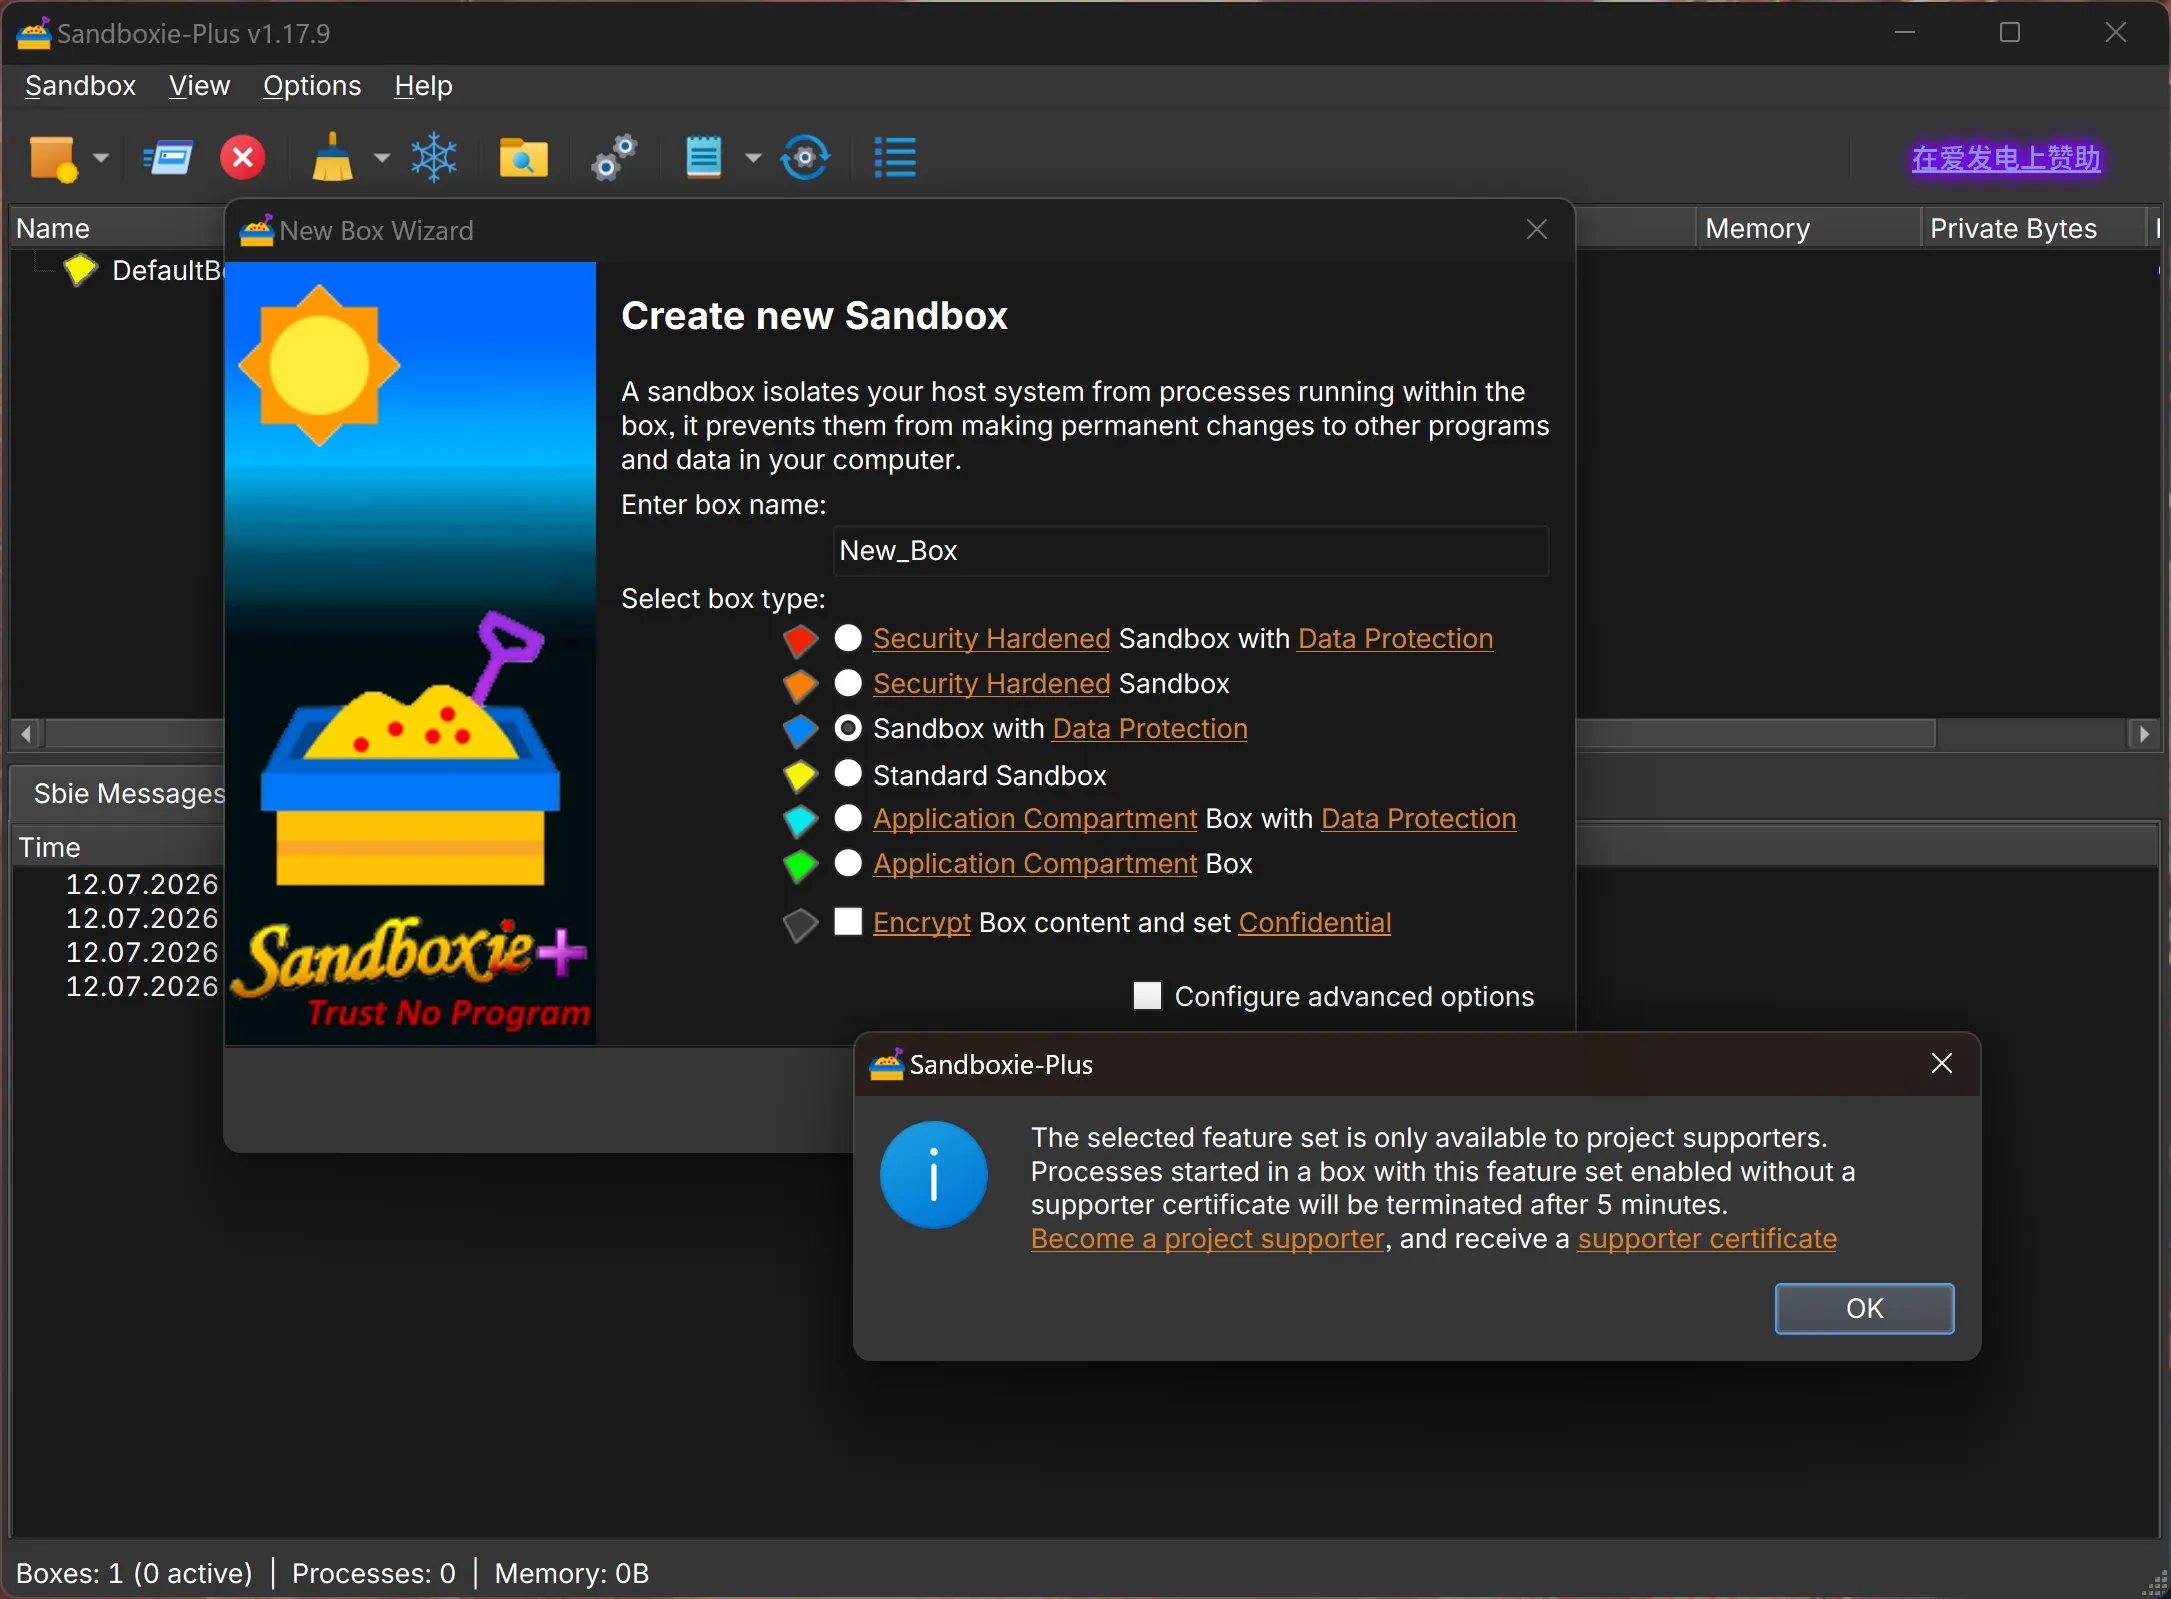The height and width of the screenshot is (1599, 2171).
Task: Select Sandbox with Data Protection radio button
Action: click(848, 728)
